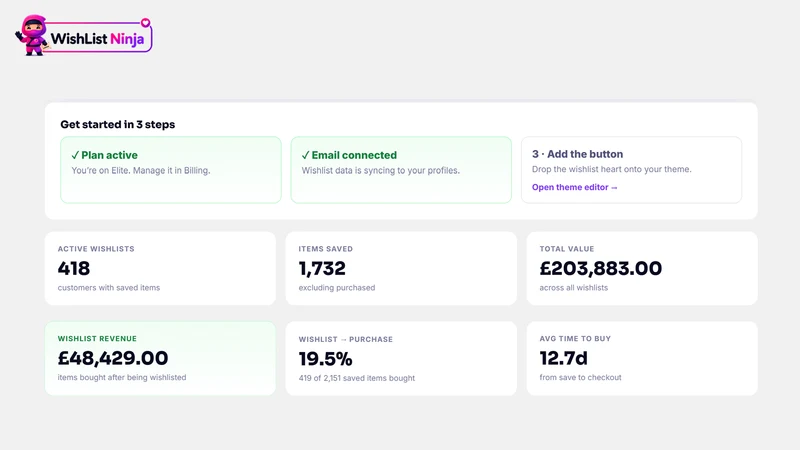
Task: Click 'from save to checkout' caption
Action: [580, 378]
